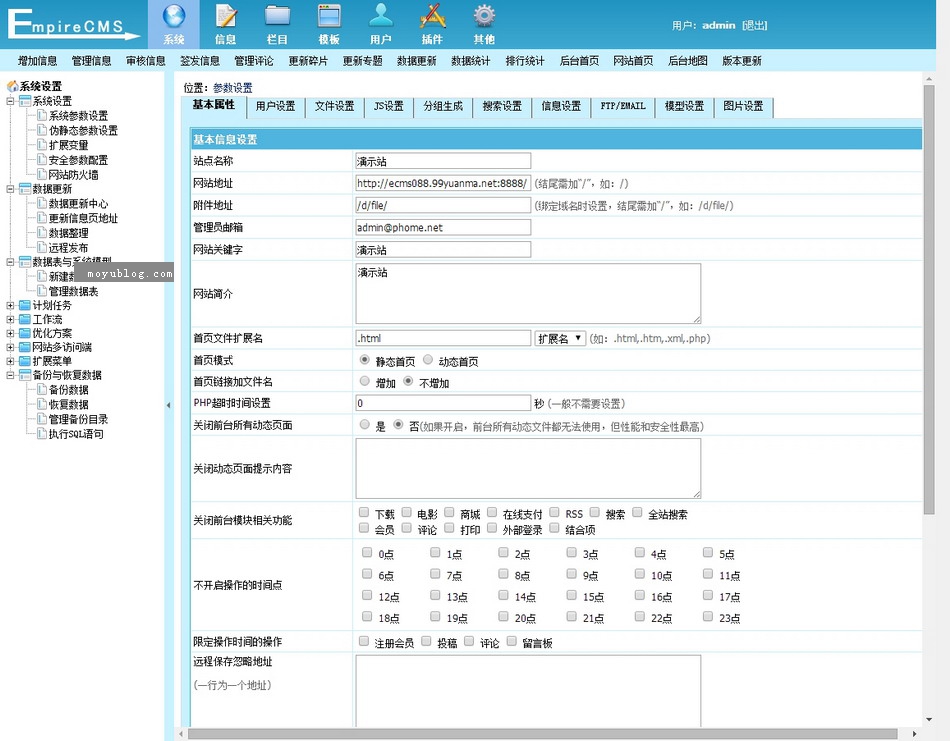Click the page icon beside 恢复数据
Viewport: 950px width, 741px height.
42,404
